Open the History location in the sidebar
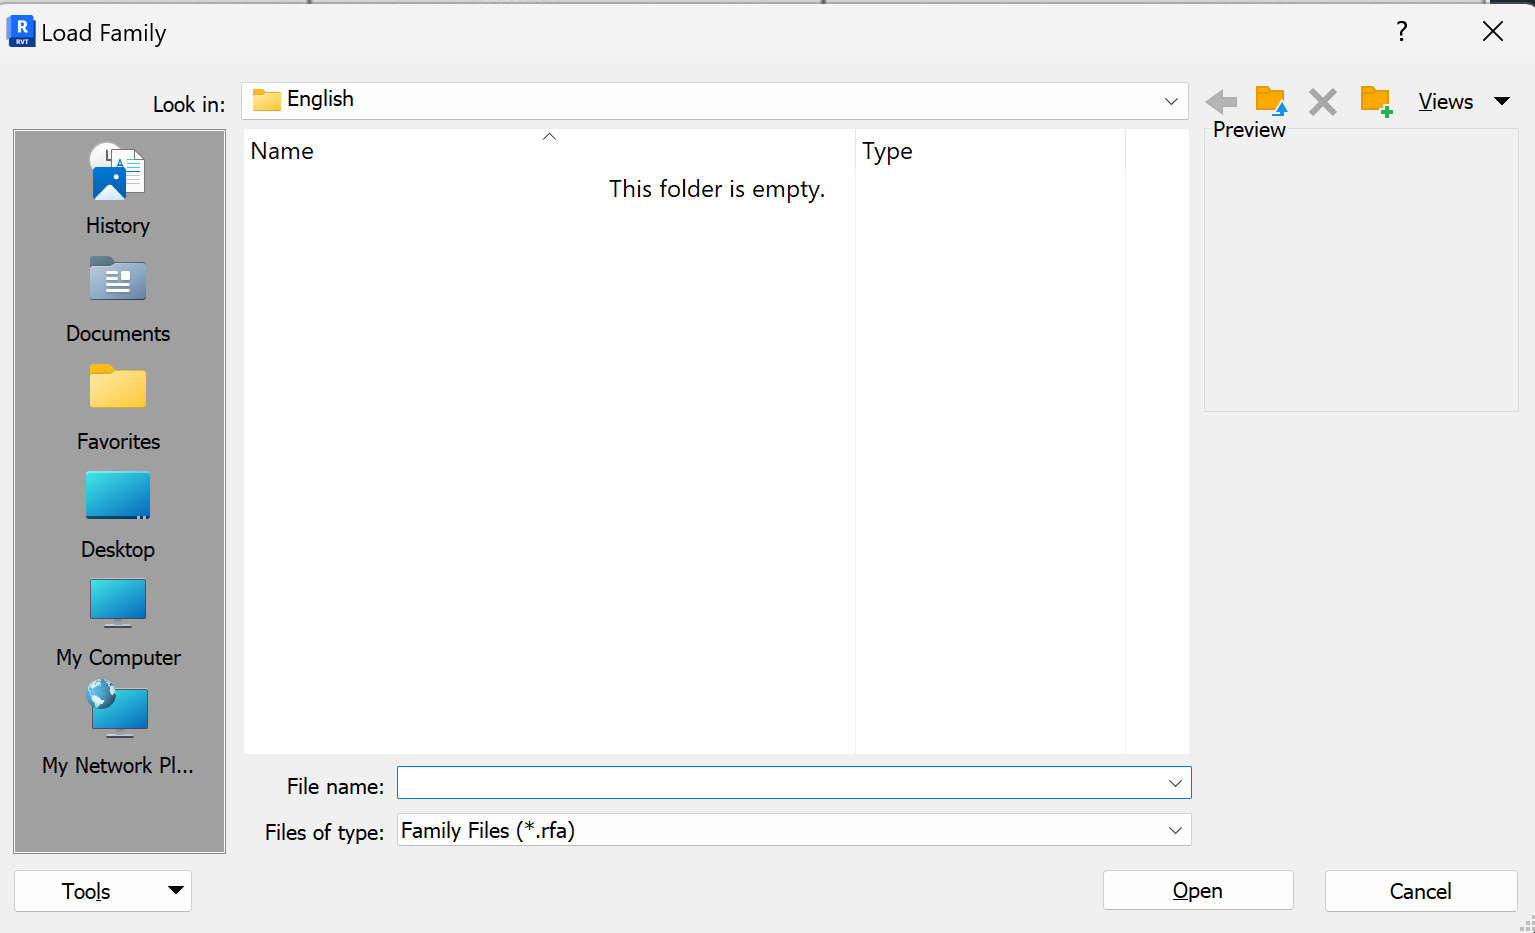This screenshot has width=1535, height=933. 117,190
